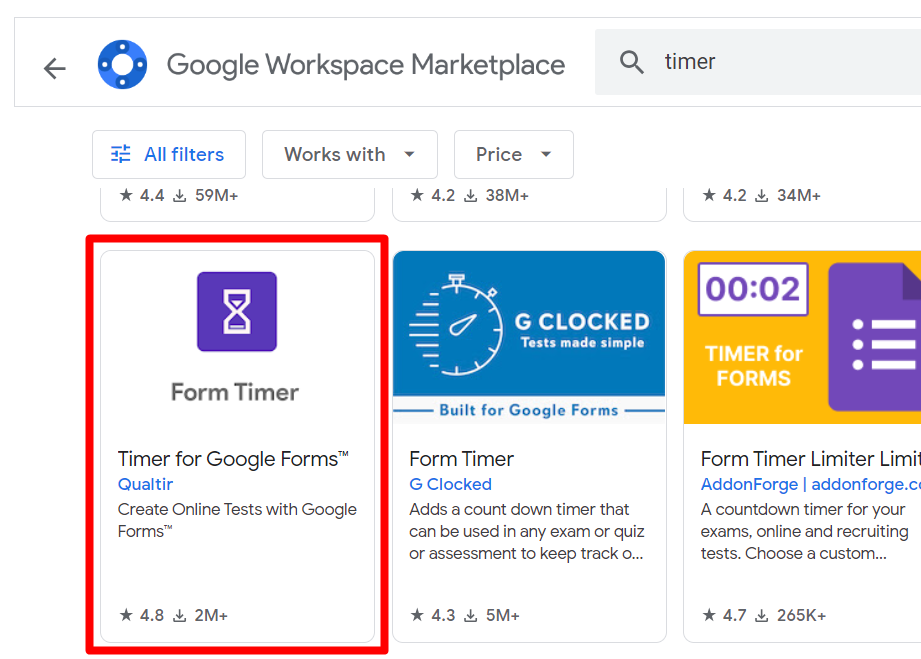
Task: Click the G Clocked stopwatch banner image
Action: click(x=528, y=336)
